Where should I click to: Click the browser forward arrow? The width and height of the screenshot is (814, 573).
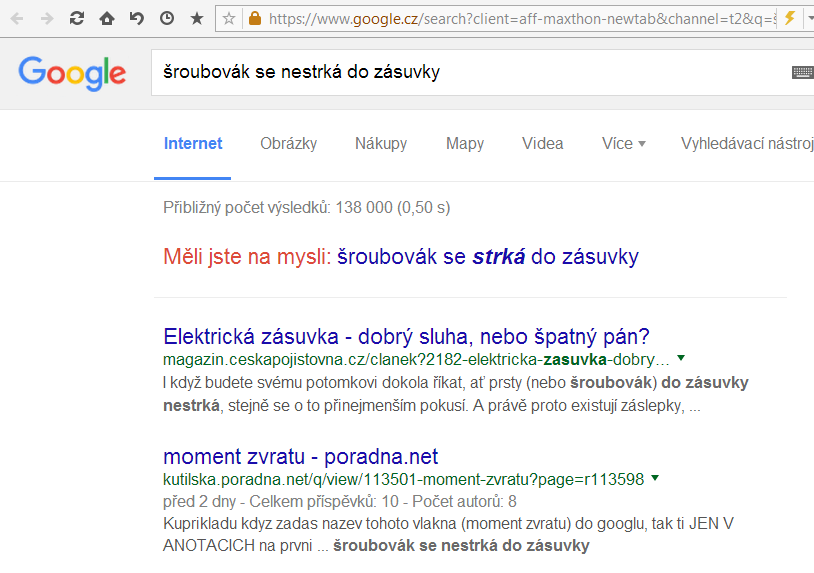coord(46,18)
